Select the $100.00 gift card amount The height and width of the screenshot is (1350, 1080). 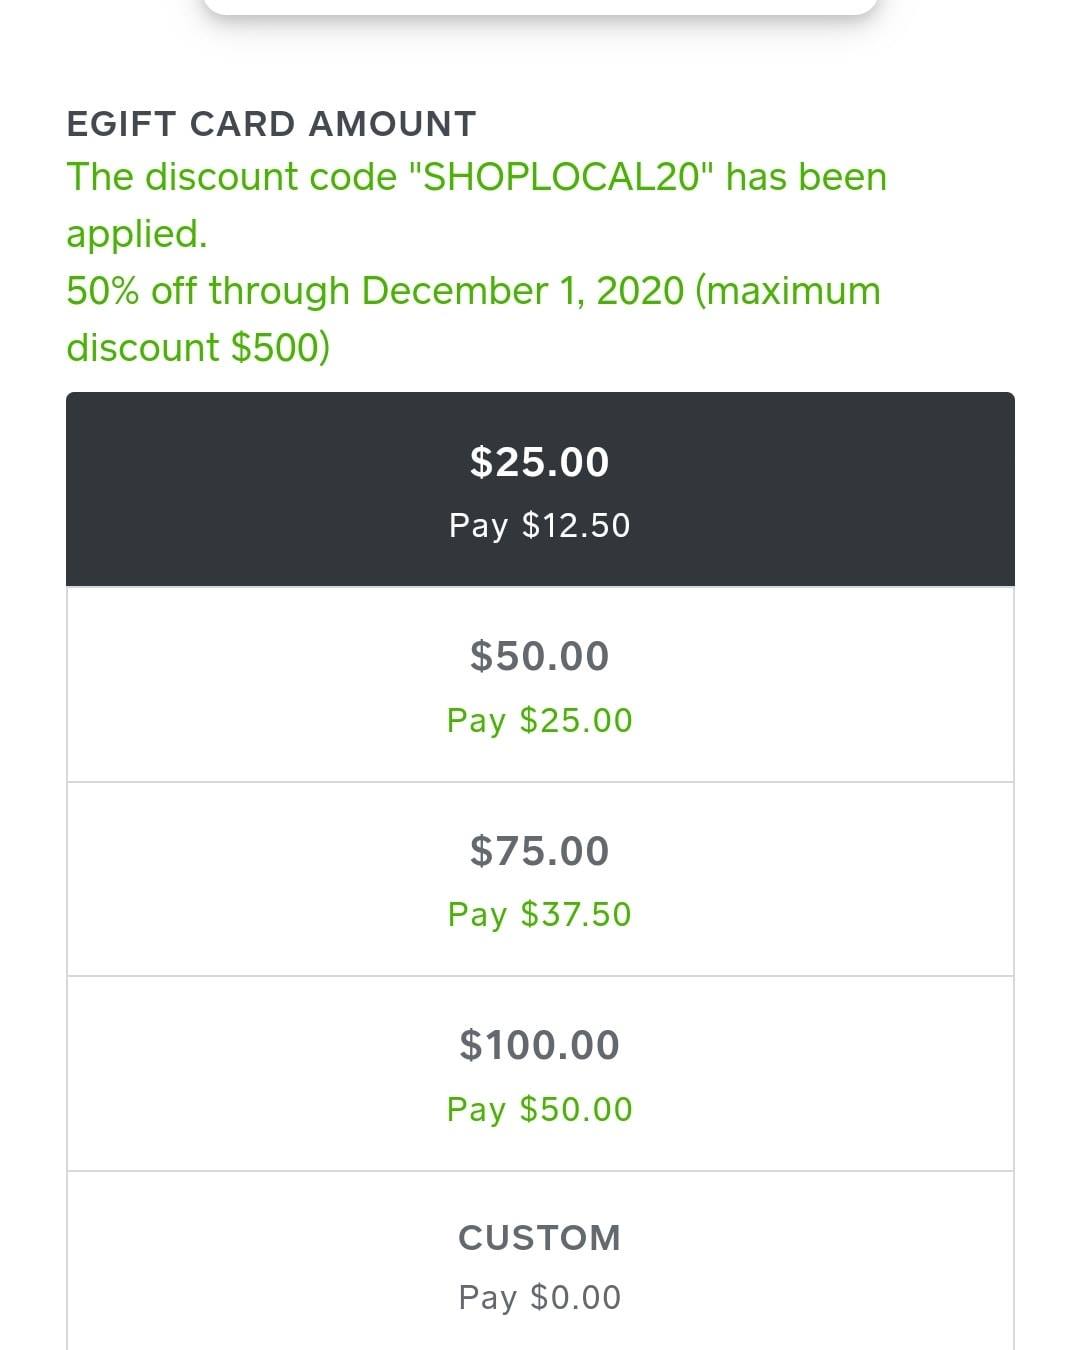pyautogui.click(x=540, y=1074)
